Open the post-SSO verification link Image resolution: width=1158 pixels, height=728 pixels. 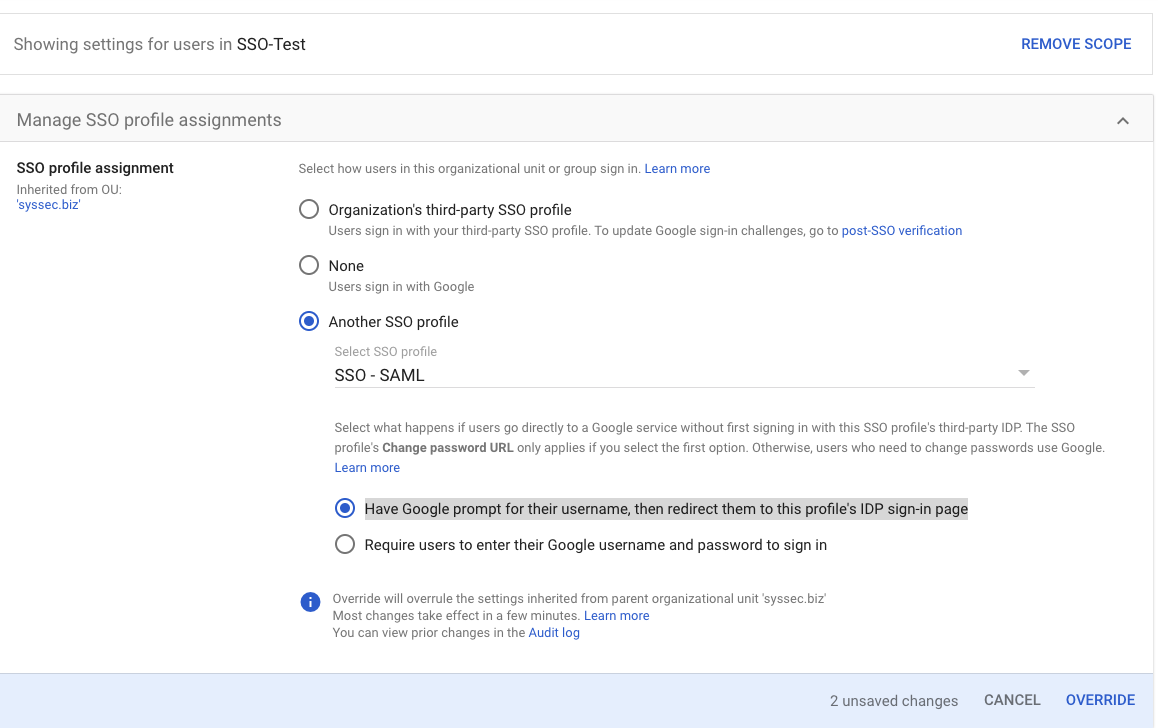pyautogui.click(x=901, y=231)
